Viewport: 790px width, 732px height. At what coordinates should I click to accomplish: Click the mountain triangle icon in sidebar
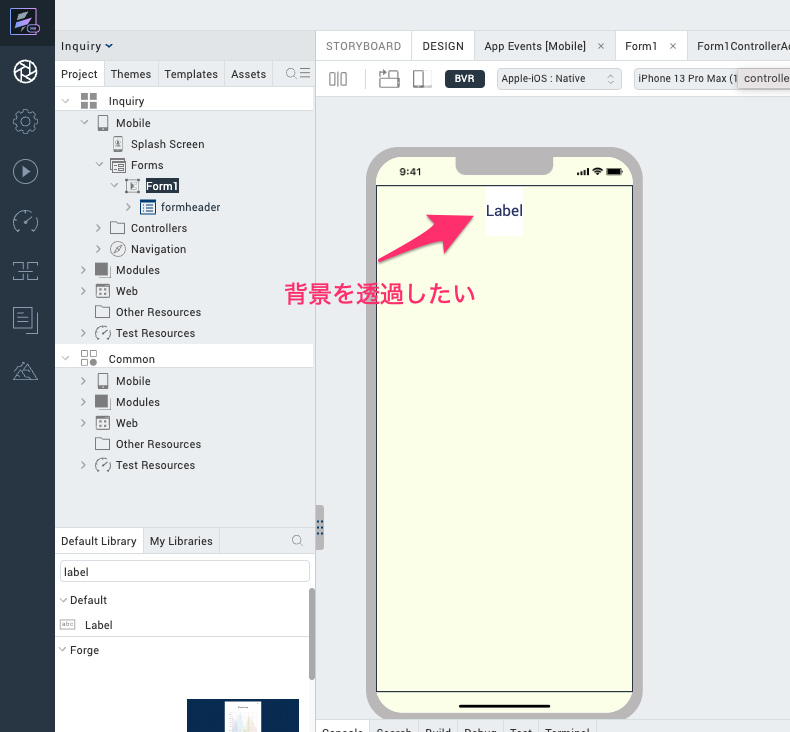pos(25,371)
